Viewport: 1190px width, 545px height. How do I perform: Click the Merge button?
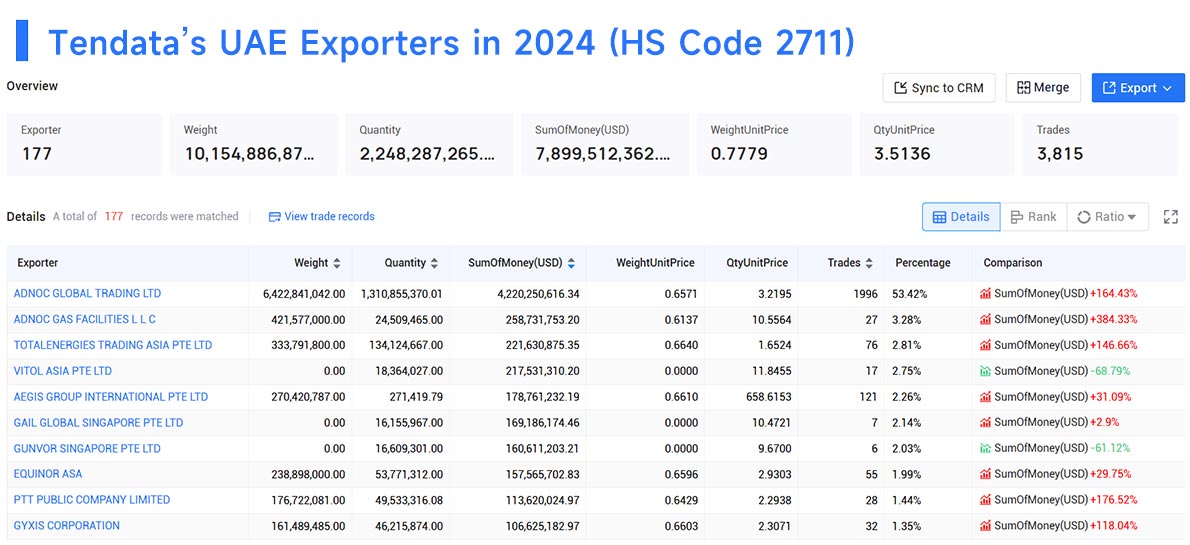click(x=1043, y=88)
